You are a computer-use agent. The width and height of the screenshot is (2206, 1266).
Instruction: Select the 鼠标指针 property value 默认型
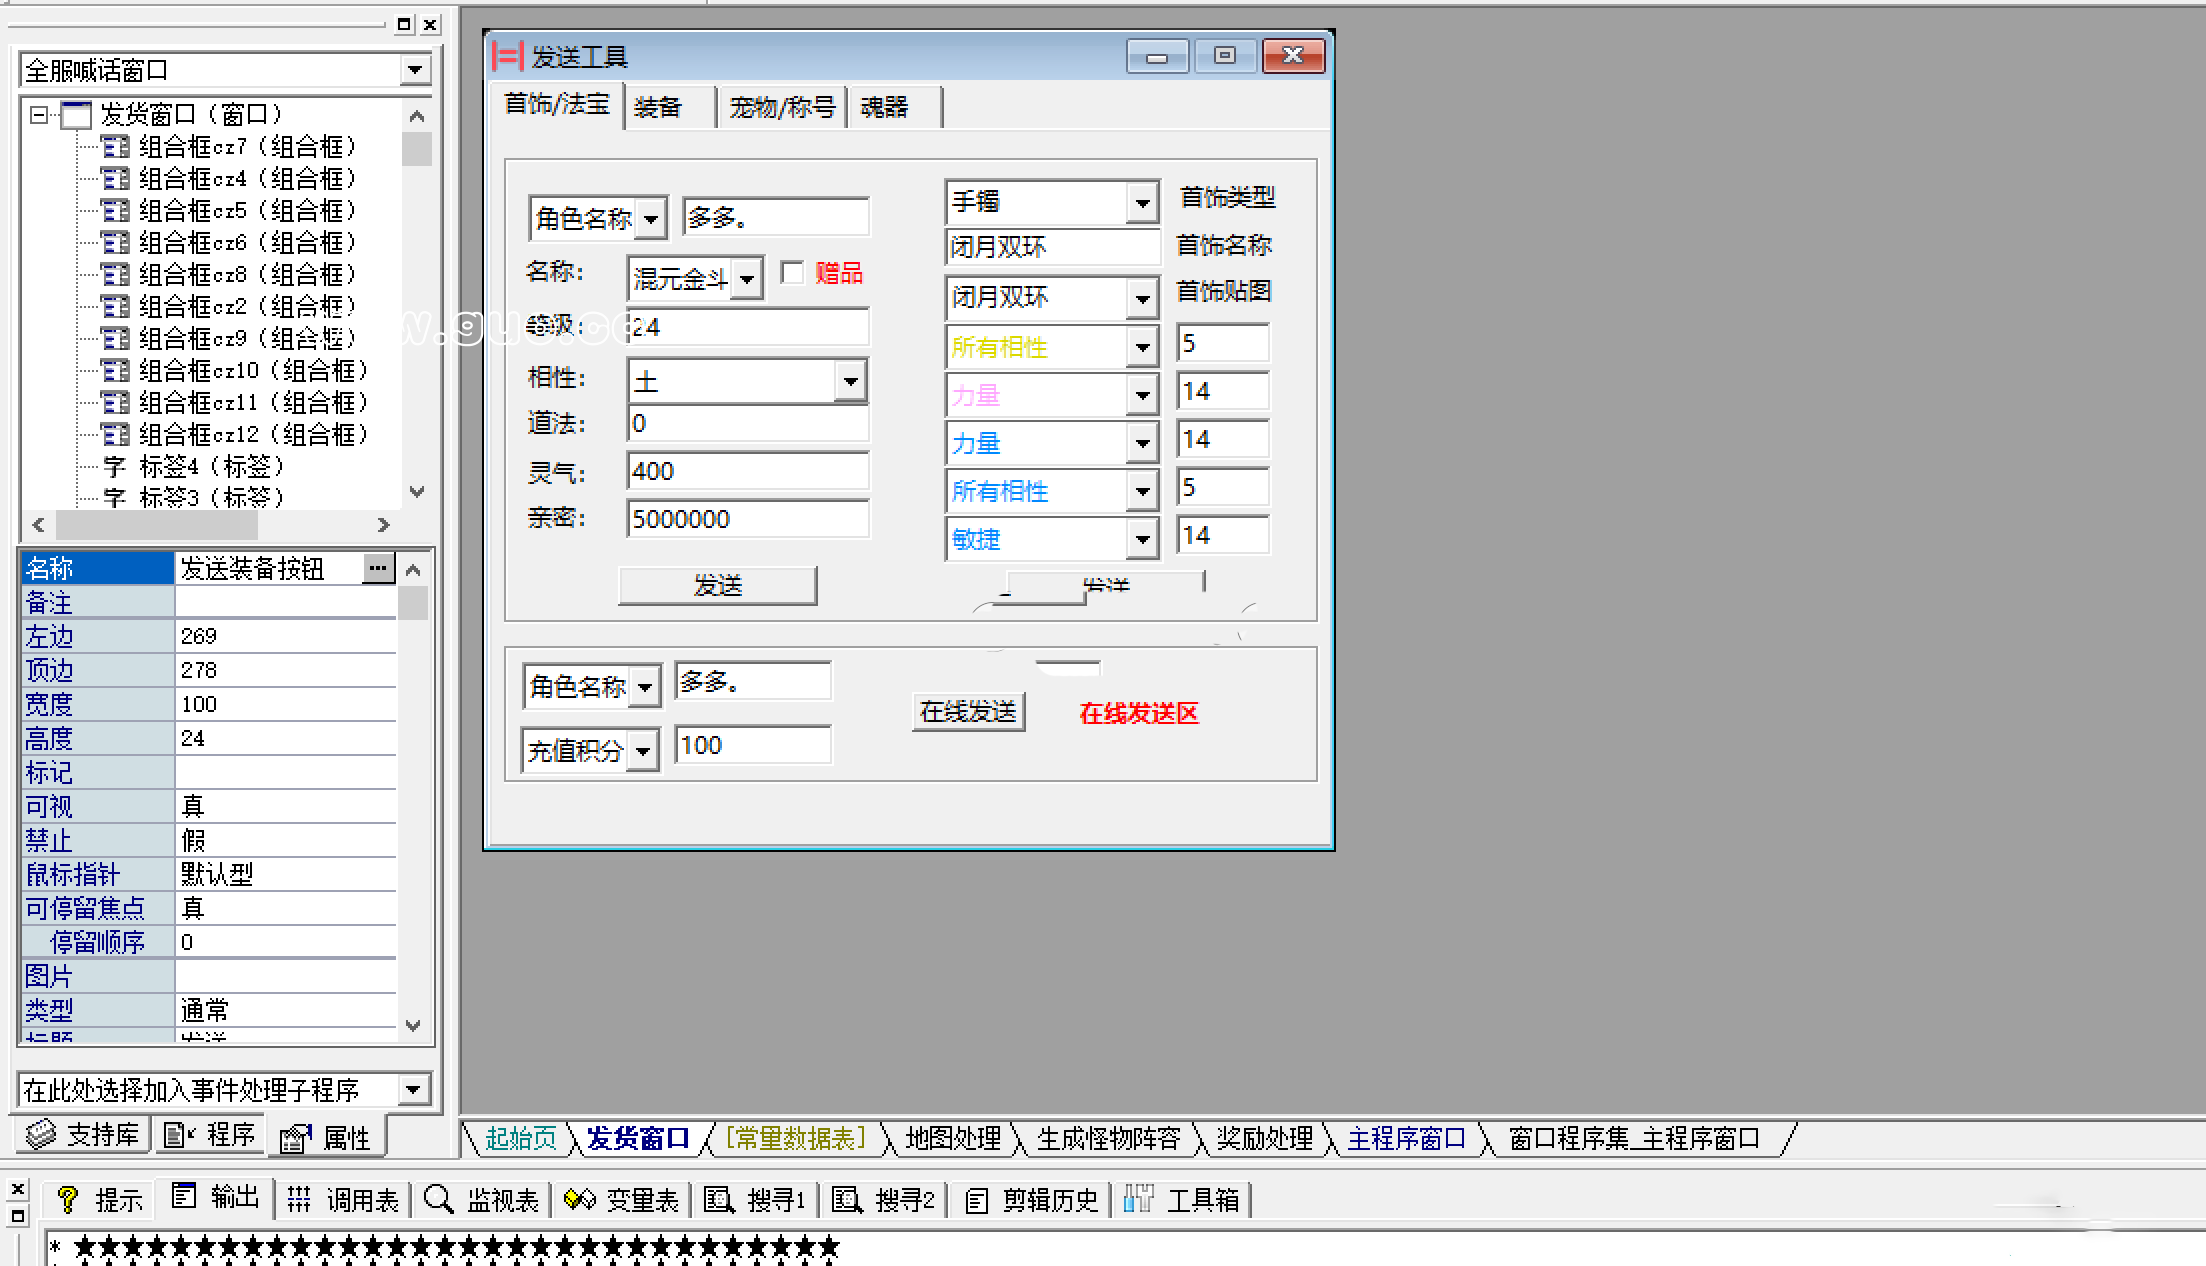[286, 874]
